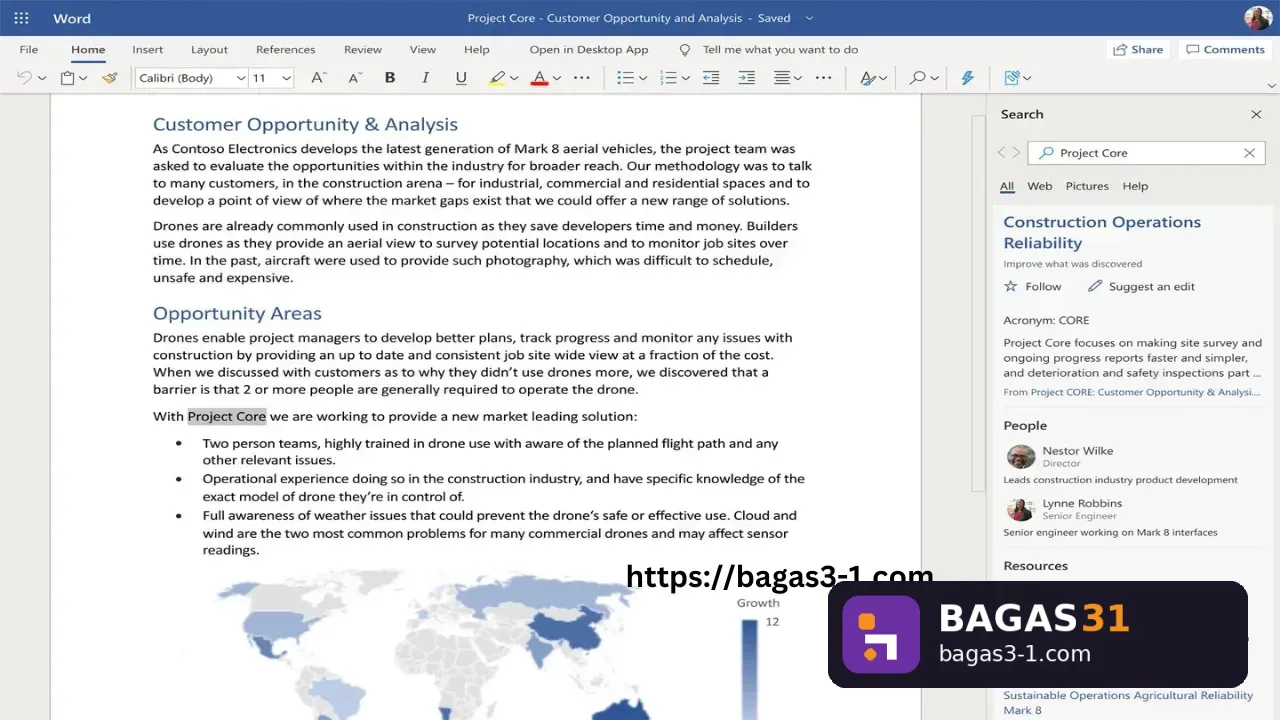Image resolution: width=1280 pixels, height=720 pixels.
Task: Click the Paste clipboard icon
Action: pos(67,78)
